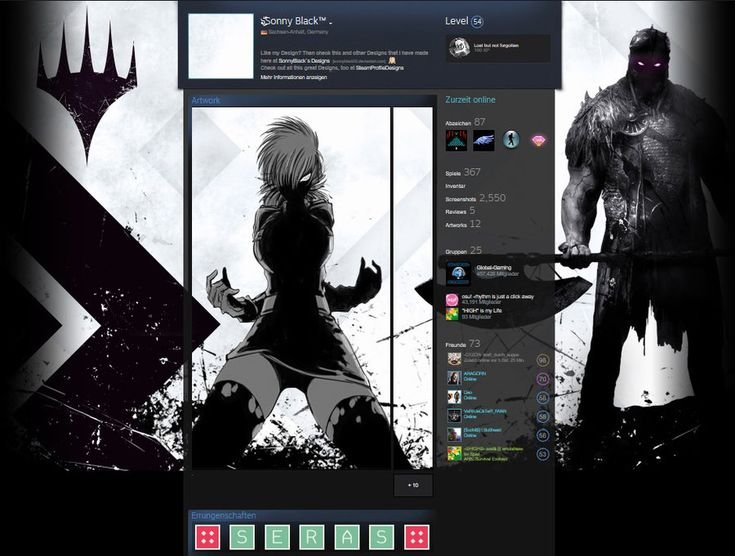
Task: Open the Inventar link
Action: (455, 186)
